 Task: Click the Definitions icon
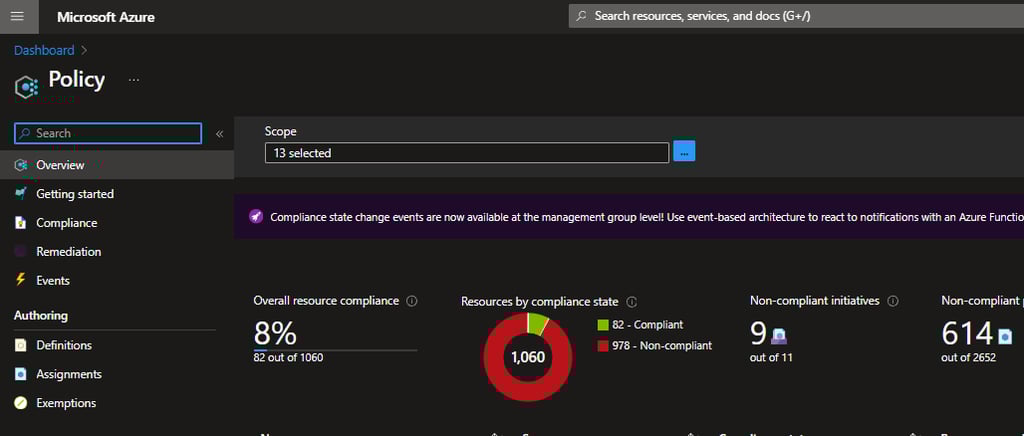tap(21, 345)
